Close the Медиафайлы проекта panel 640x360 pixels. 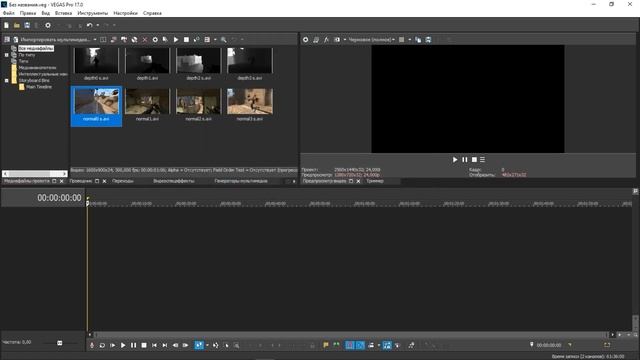[62, 181]
